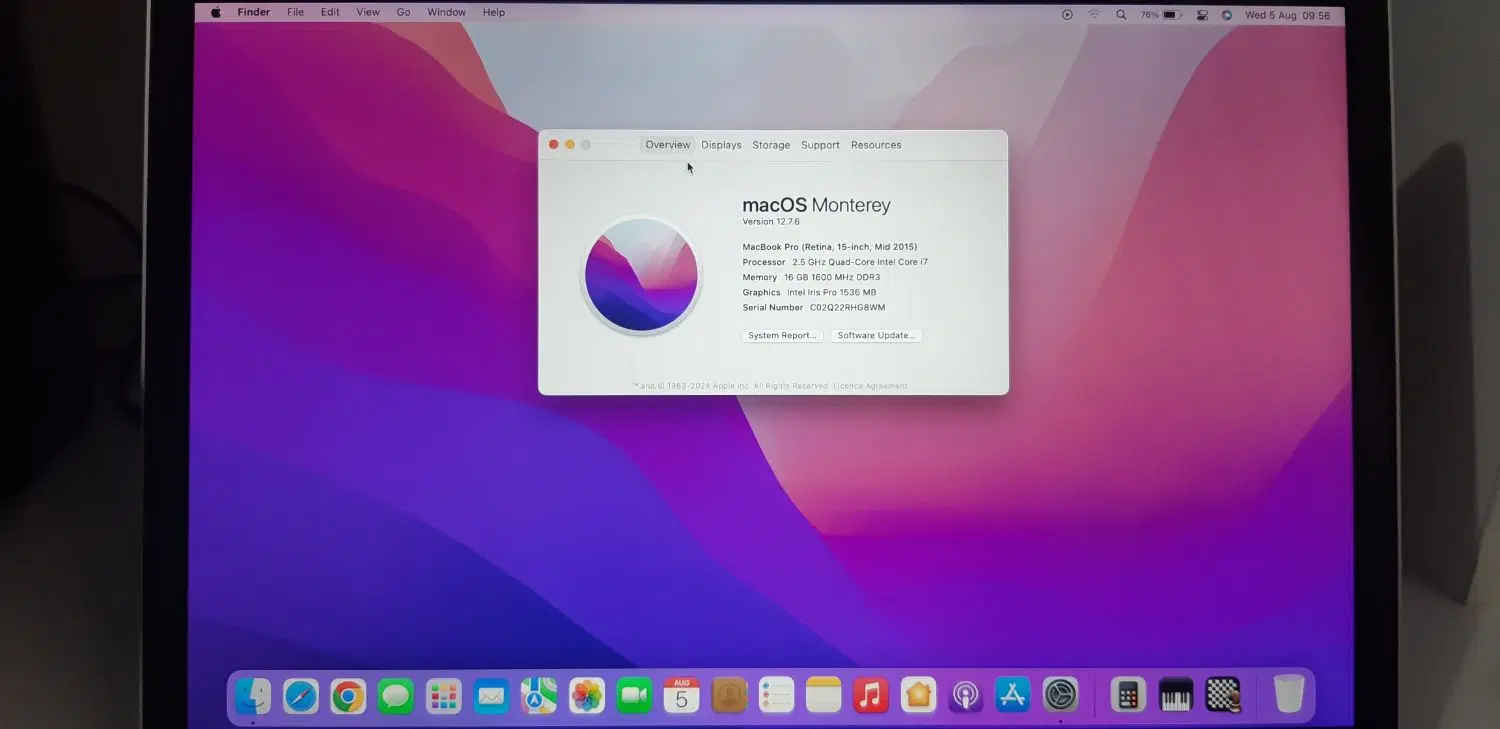Open the Resources tab
The width and height of the screenshot is (1500, 729).
pyautogui.click(x=876, y=145)
